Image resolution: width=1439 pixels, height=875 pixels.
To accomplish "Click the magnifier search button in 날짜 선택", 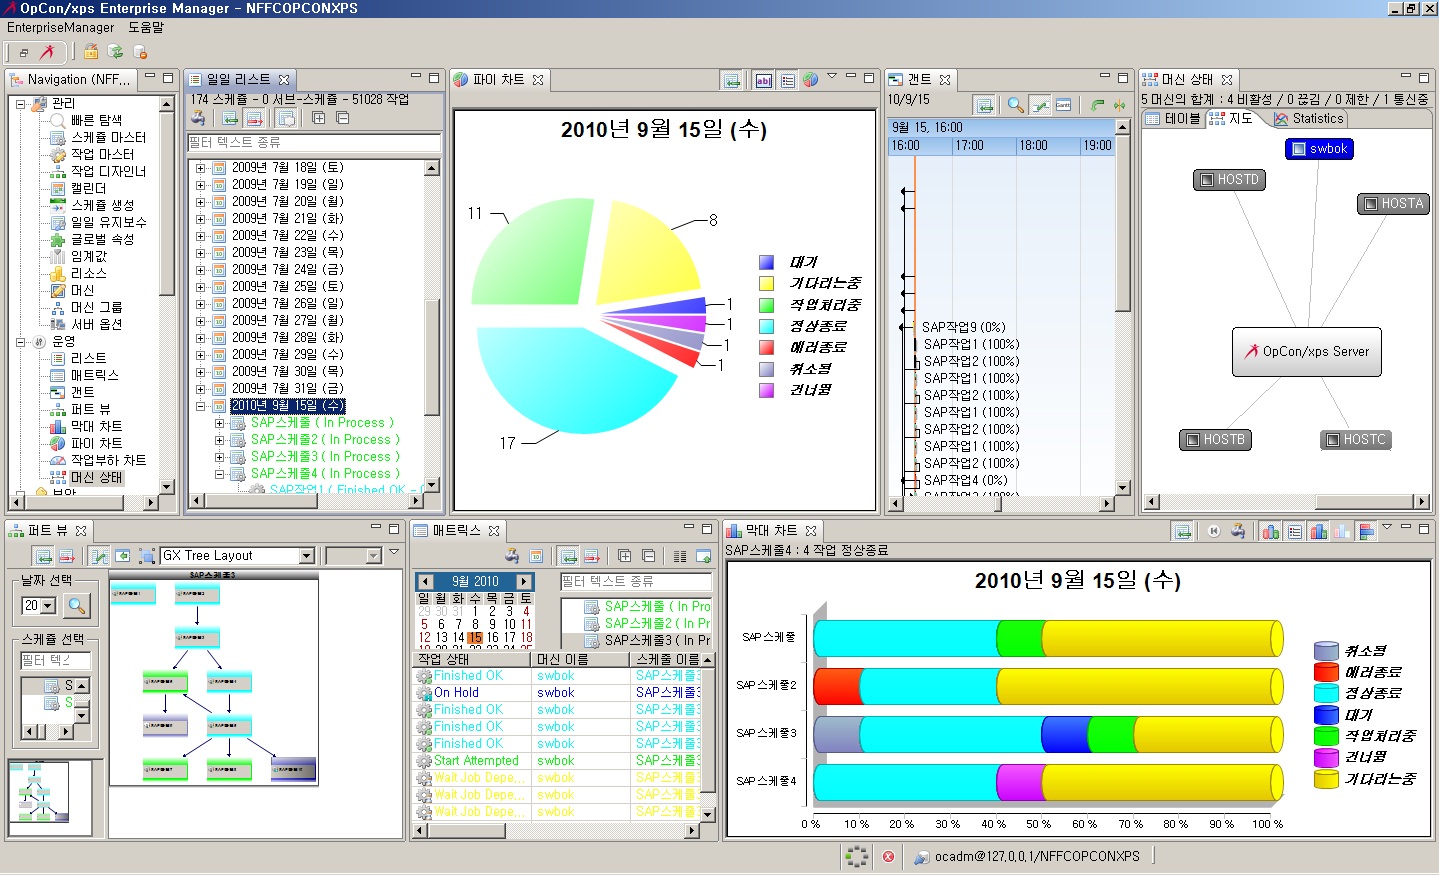I will pos(76,606).
